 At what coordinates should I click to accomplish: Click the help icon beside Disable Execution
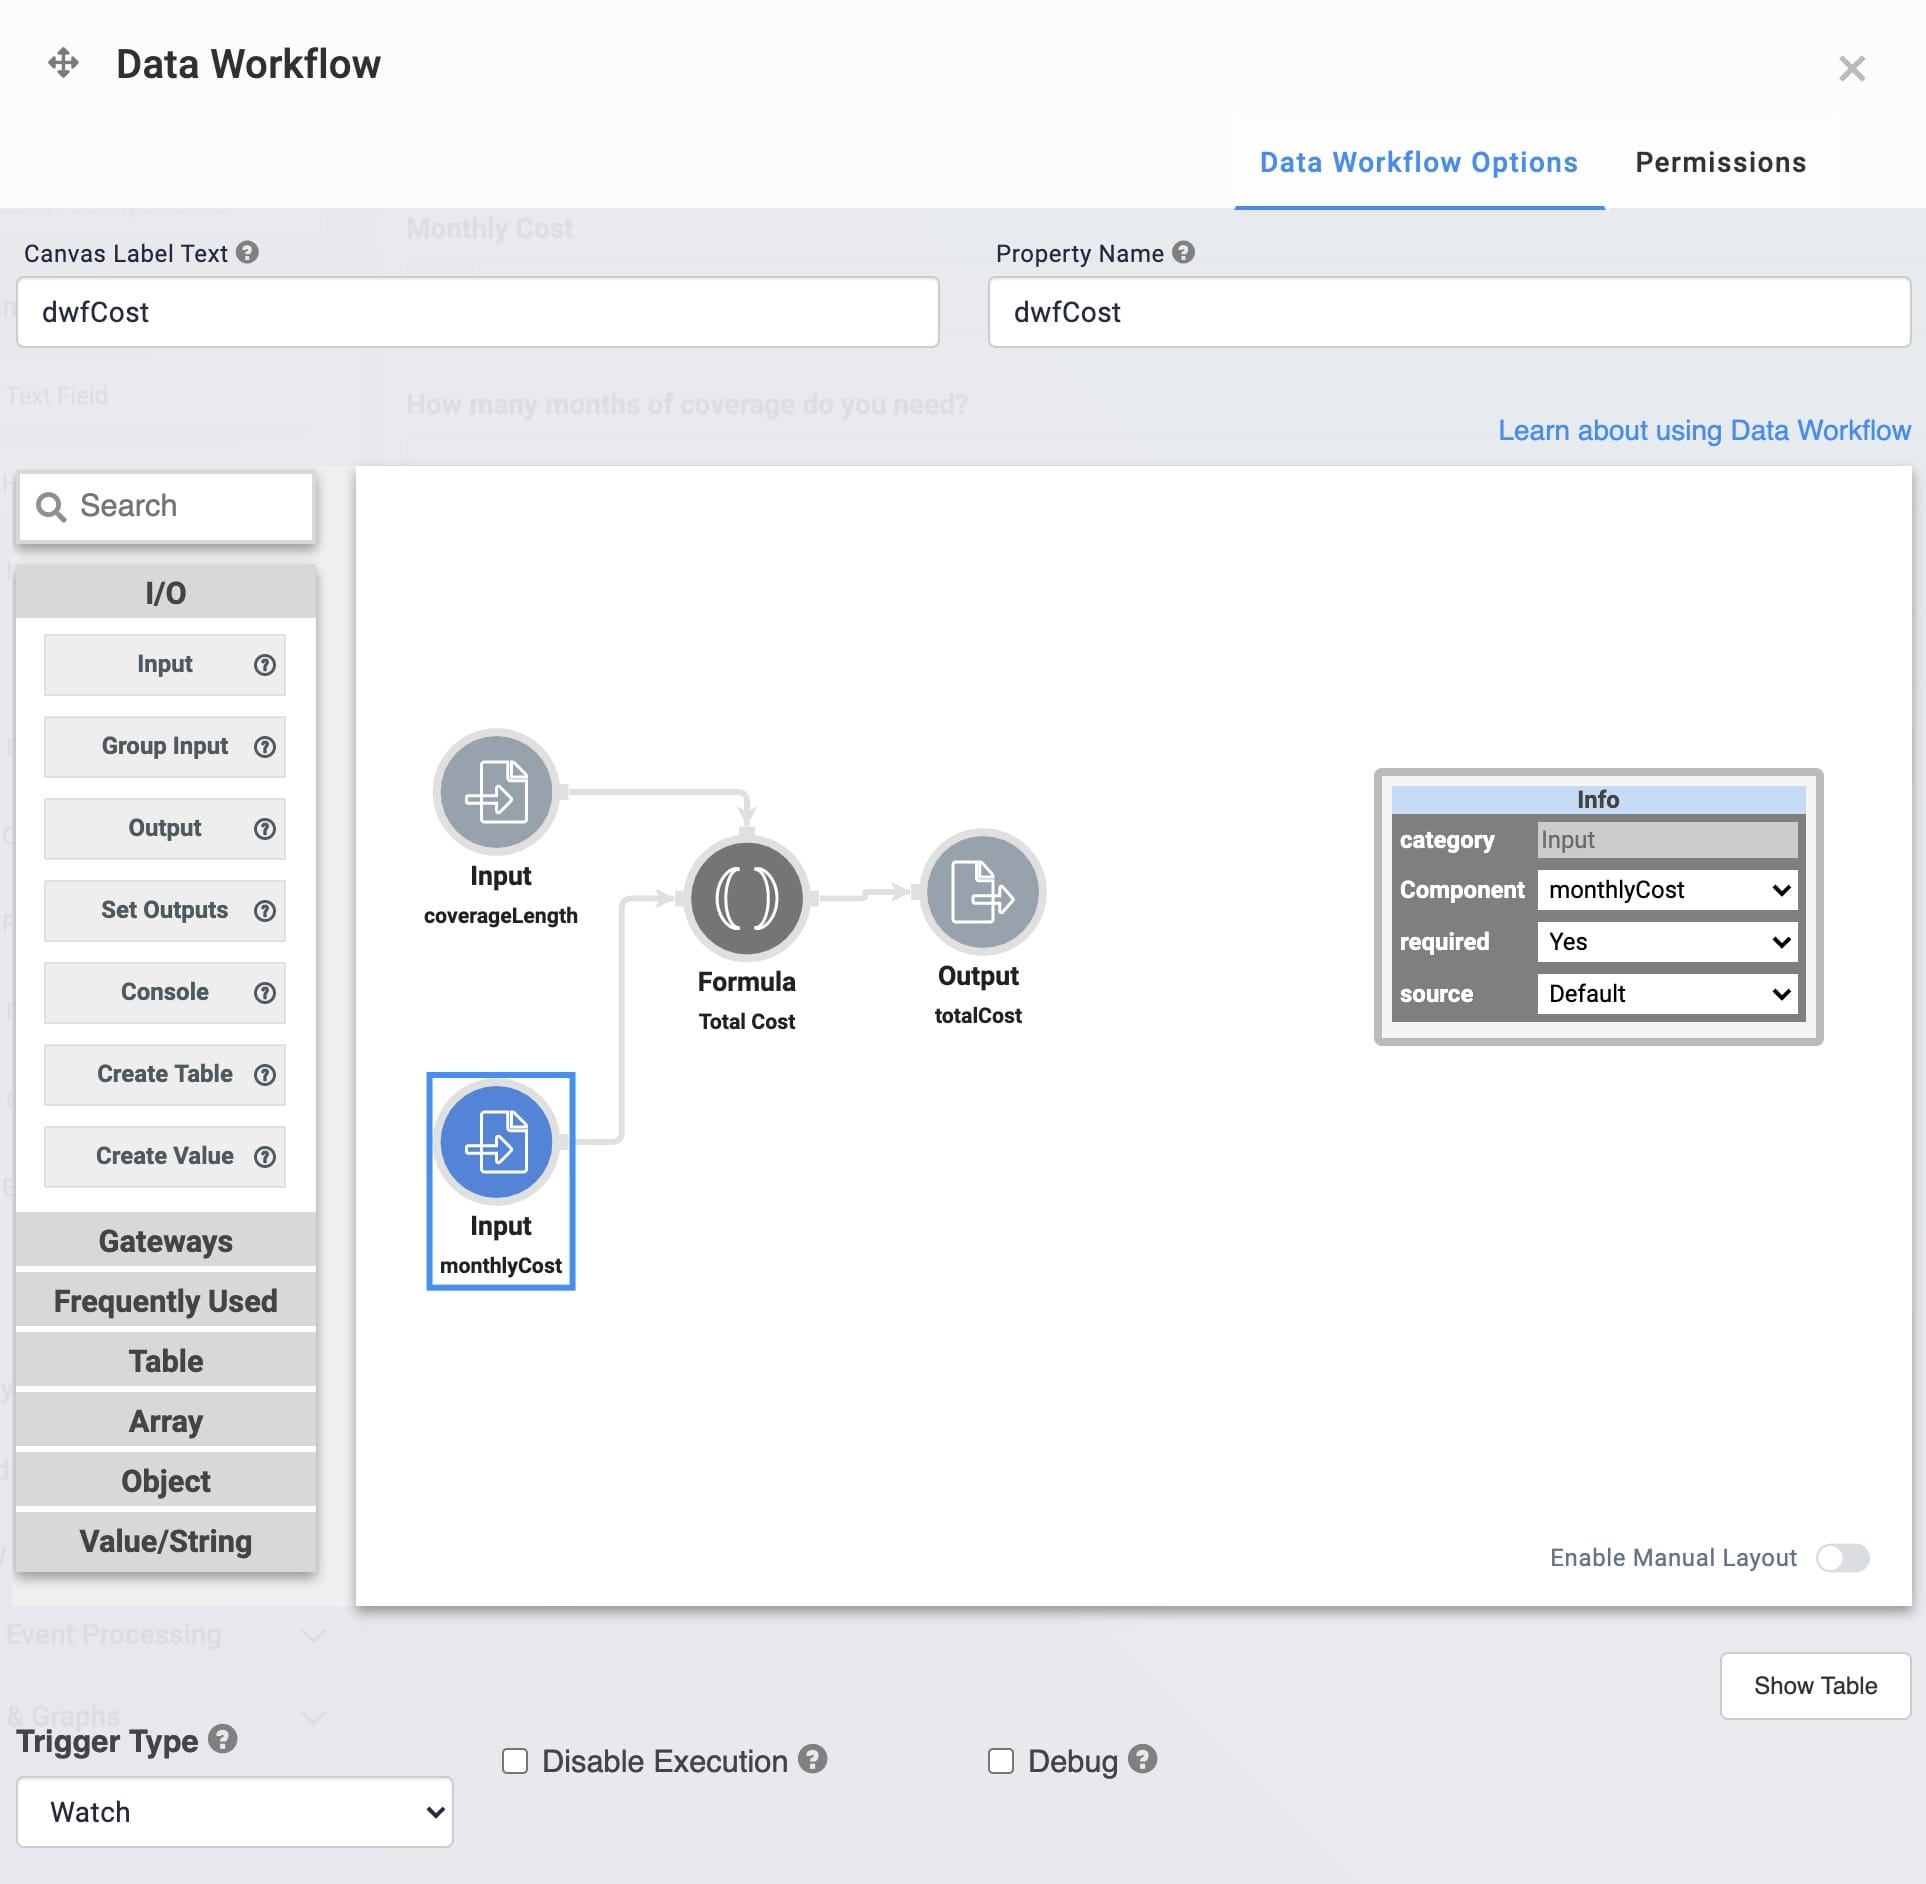812,1759
